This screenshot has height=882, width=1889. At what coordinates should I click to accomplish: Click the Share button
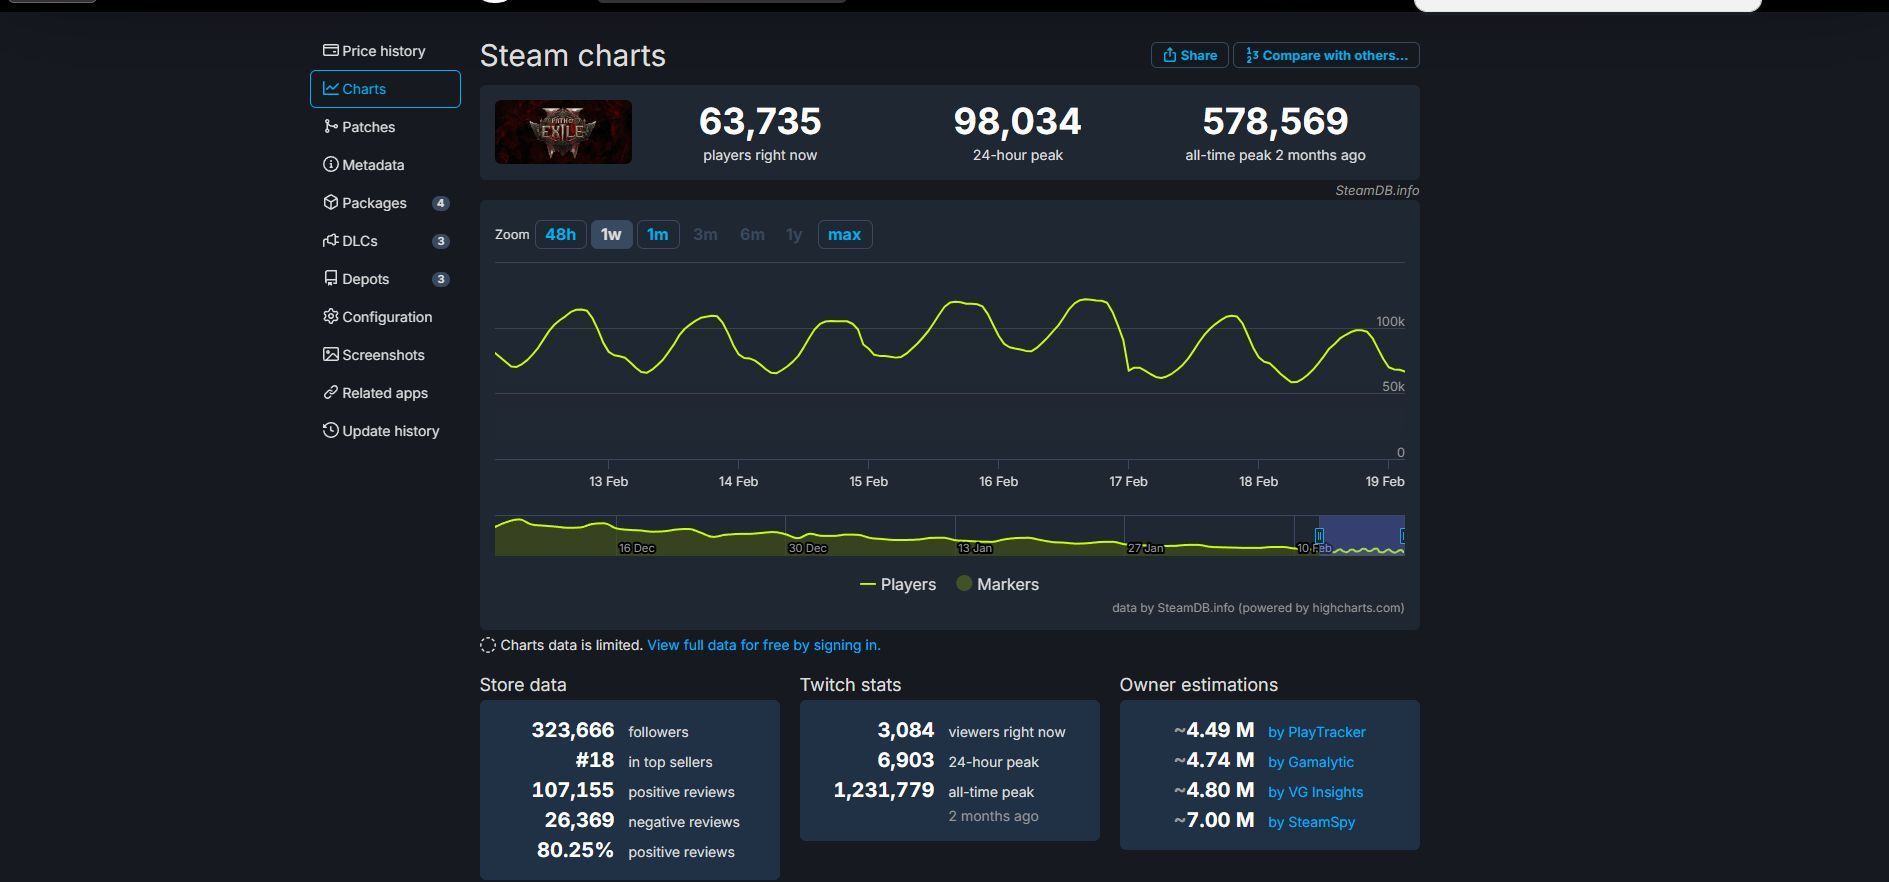tap(1189, 55)
